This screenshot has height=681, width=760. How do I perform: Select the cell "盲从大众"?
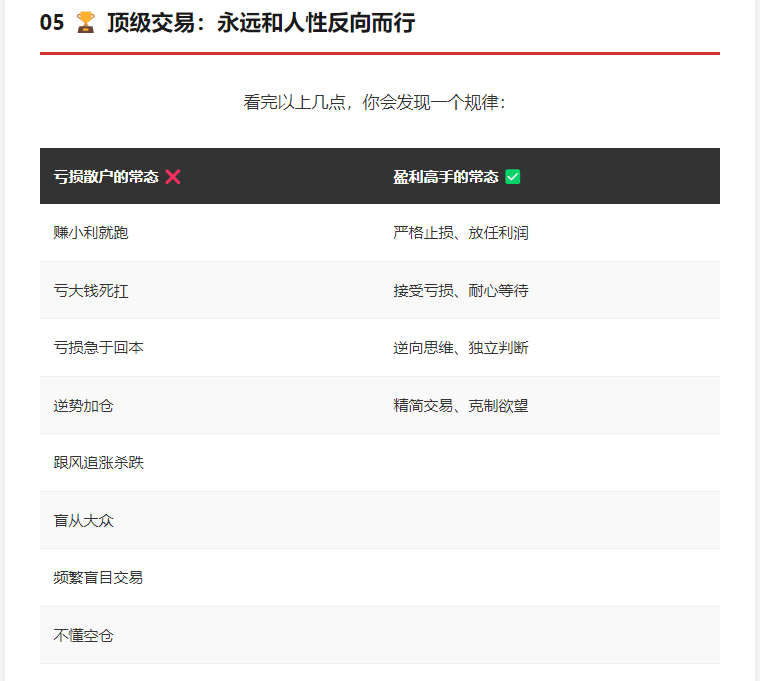tap(210, 520)
